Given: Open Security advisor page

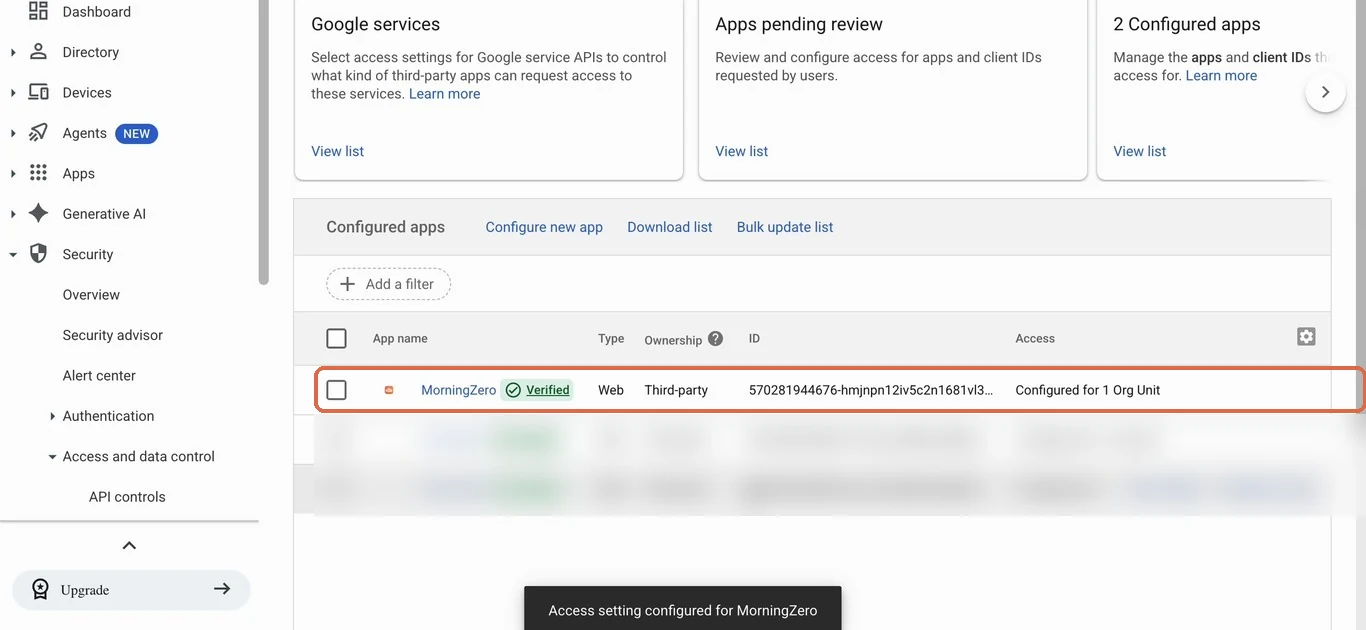Looking at the screenshot, I should point(113,335).
